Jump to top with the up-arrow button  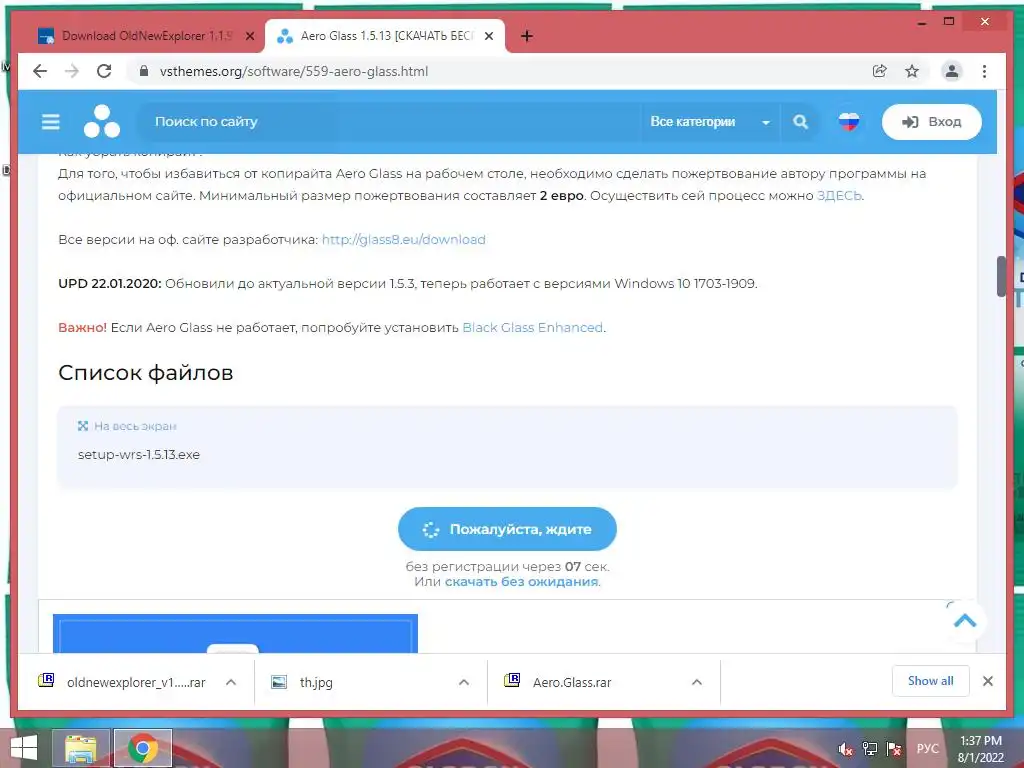pos(965,620)
